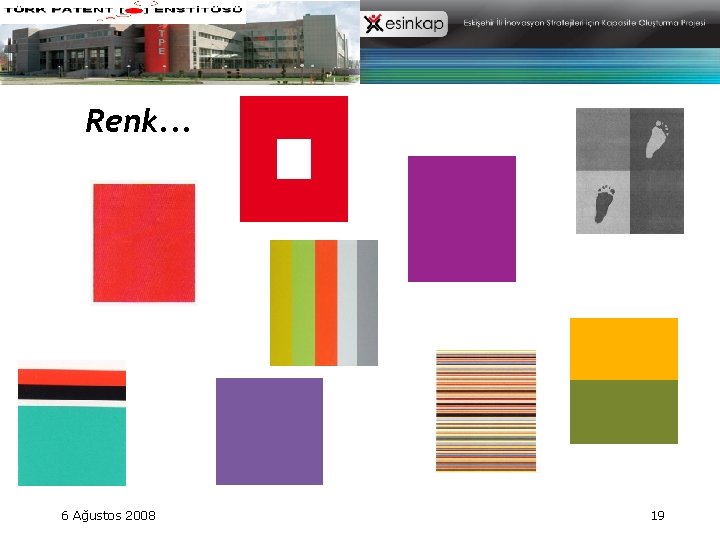Select the violet purple square near the bottom
Screen dimensions: 720x540
270,431
